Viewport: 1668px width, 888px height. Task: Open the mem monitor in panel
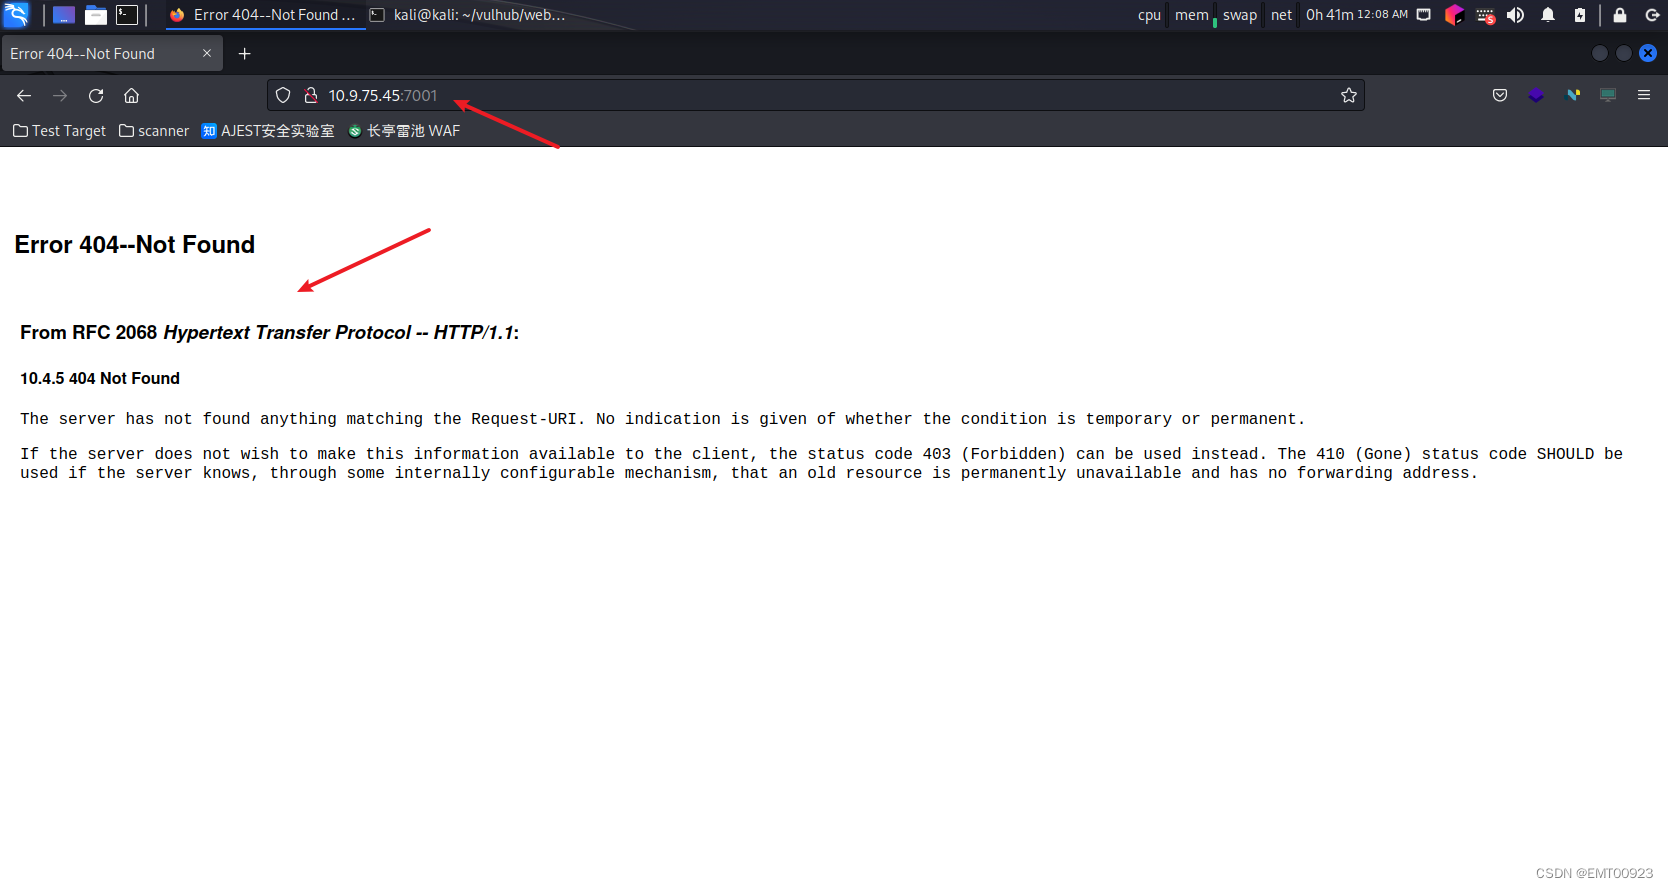[1192, 15]
